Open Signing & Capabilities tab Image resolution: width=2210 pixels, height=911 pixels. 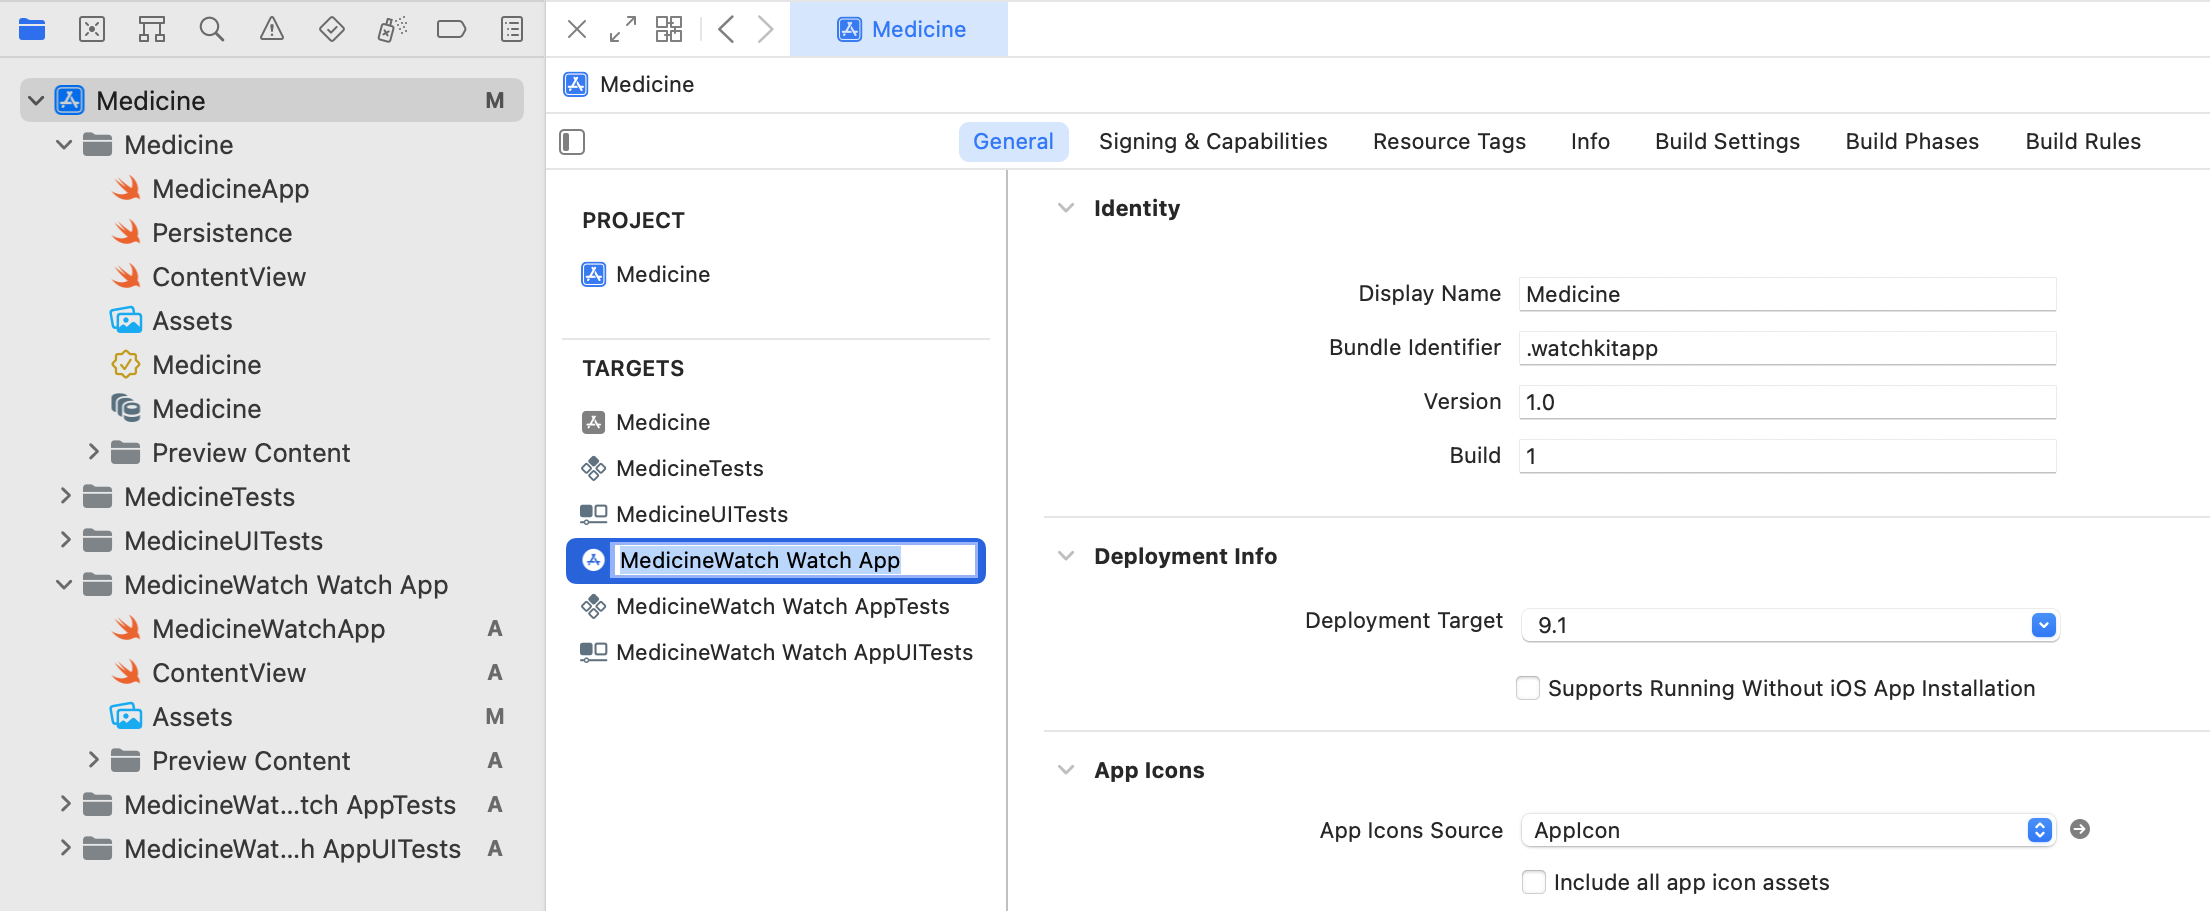click(x=1212, y=142)
